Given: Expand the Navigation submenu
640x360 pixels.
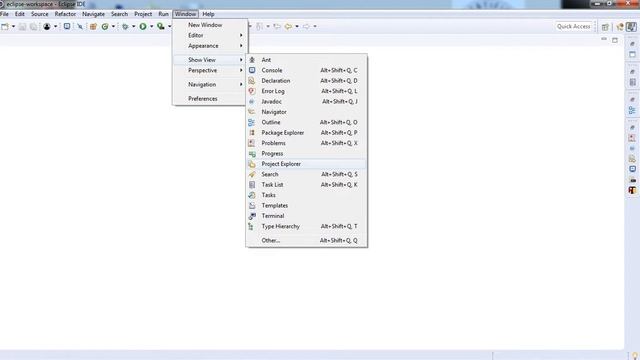Looking at the screenshot, I should point(210,84).
